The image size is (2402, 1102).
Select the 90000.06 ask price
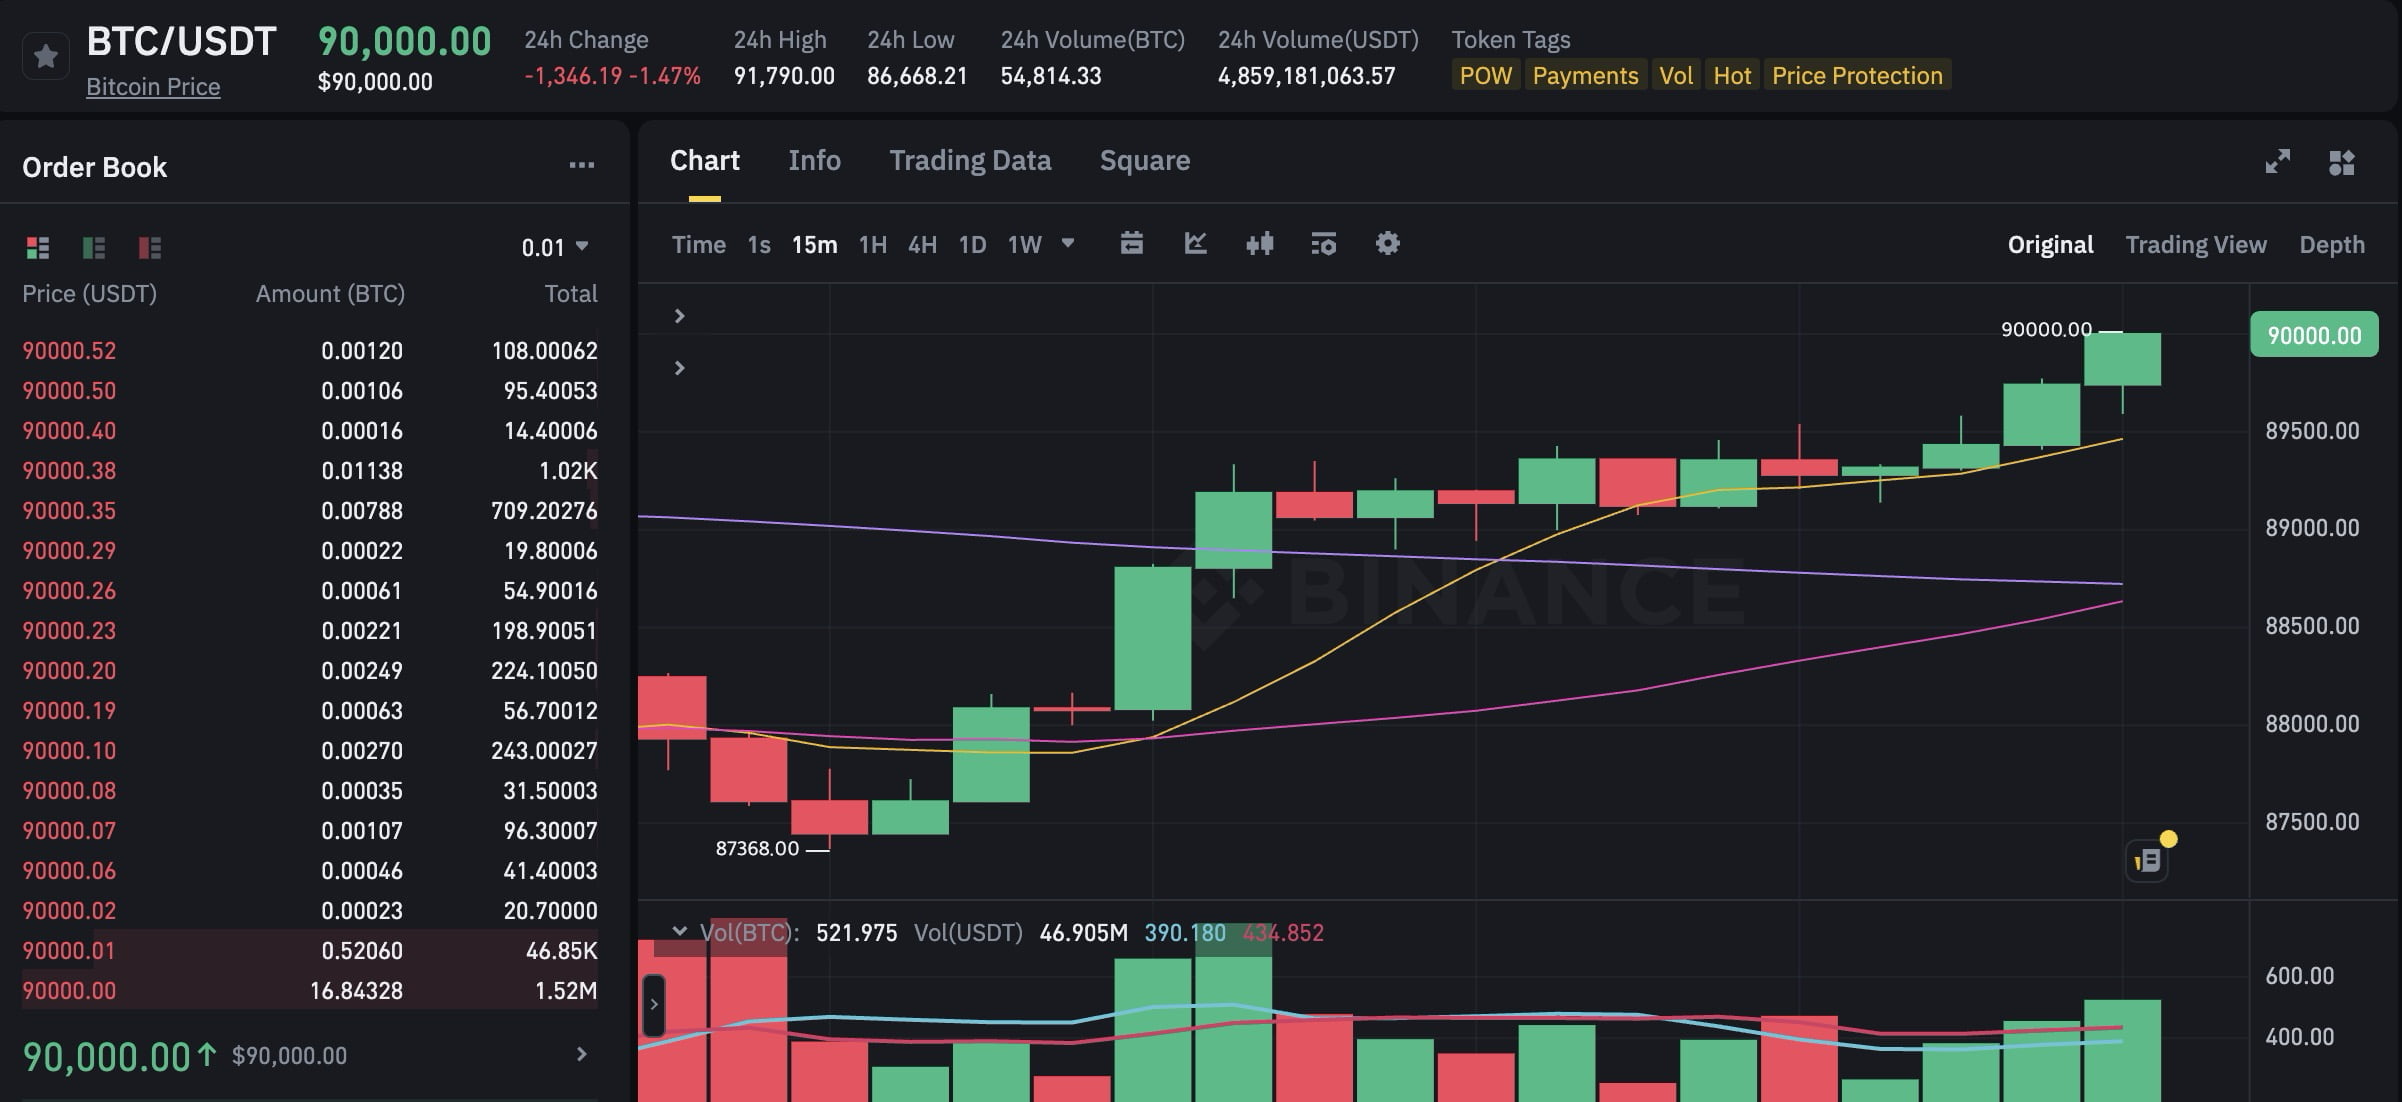pos(69,871)
